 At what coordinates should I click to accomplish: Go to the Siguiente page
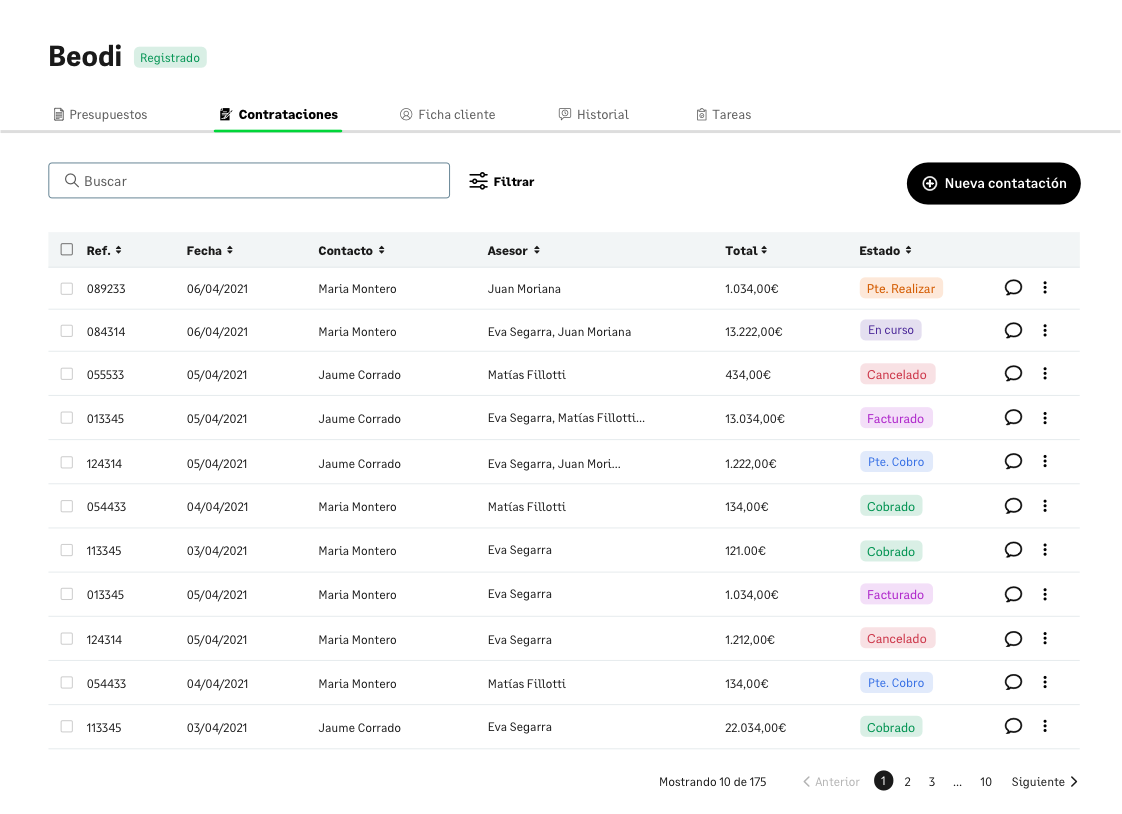(1044, 782)
